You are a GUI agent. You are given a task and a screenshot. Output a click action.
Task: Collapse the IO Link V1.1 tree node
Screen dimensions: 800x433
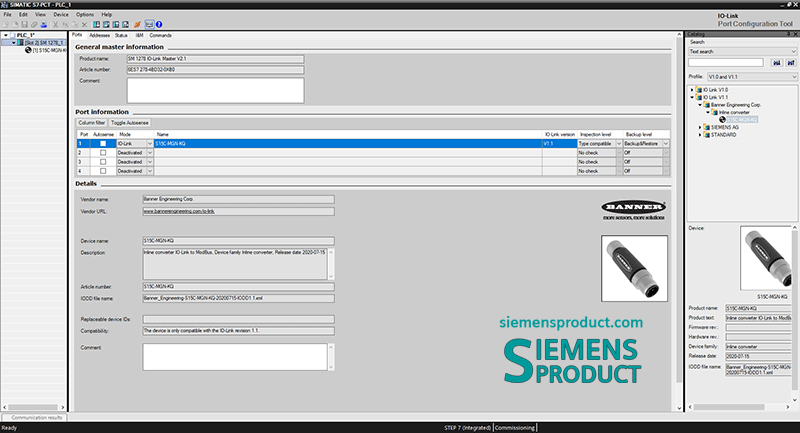(x=692, y=97)
